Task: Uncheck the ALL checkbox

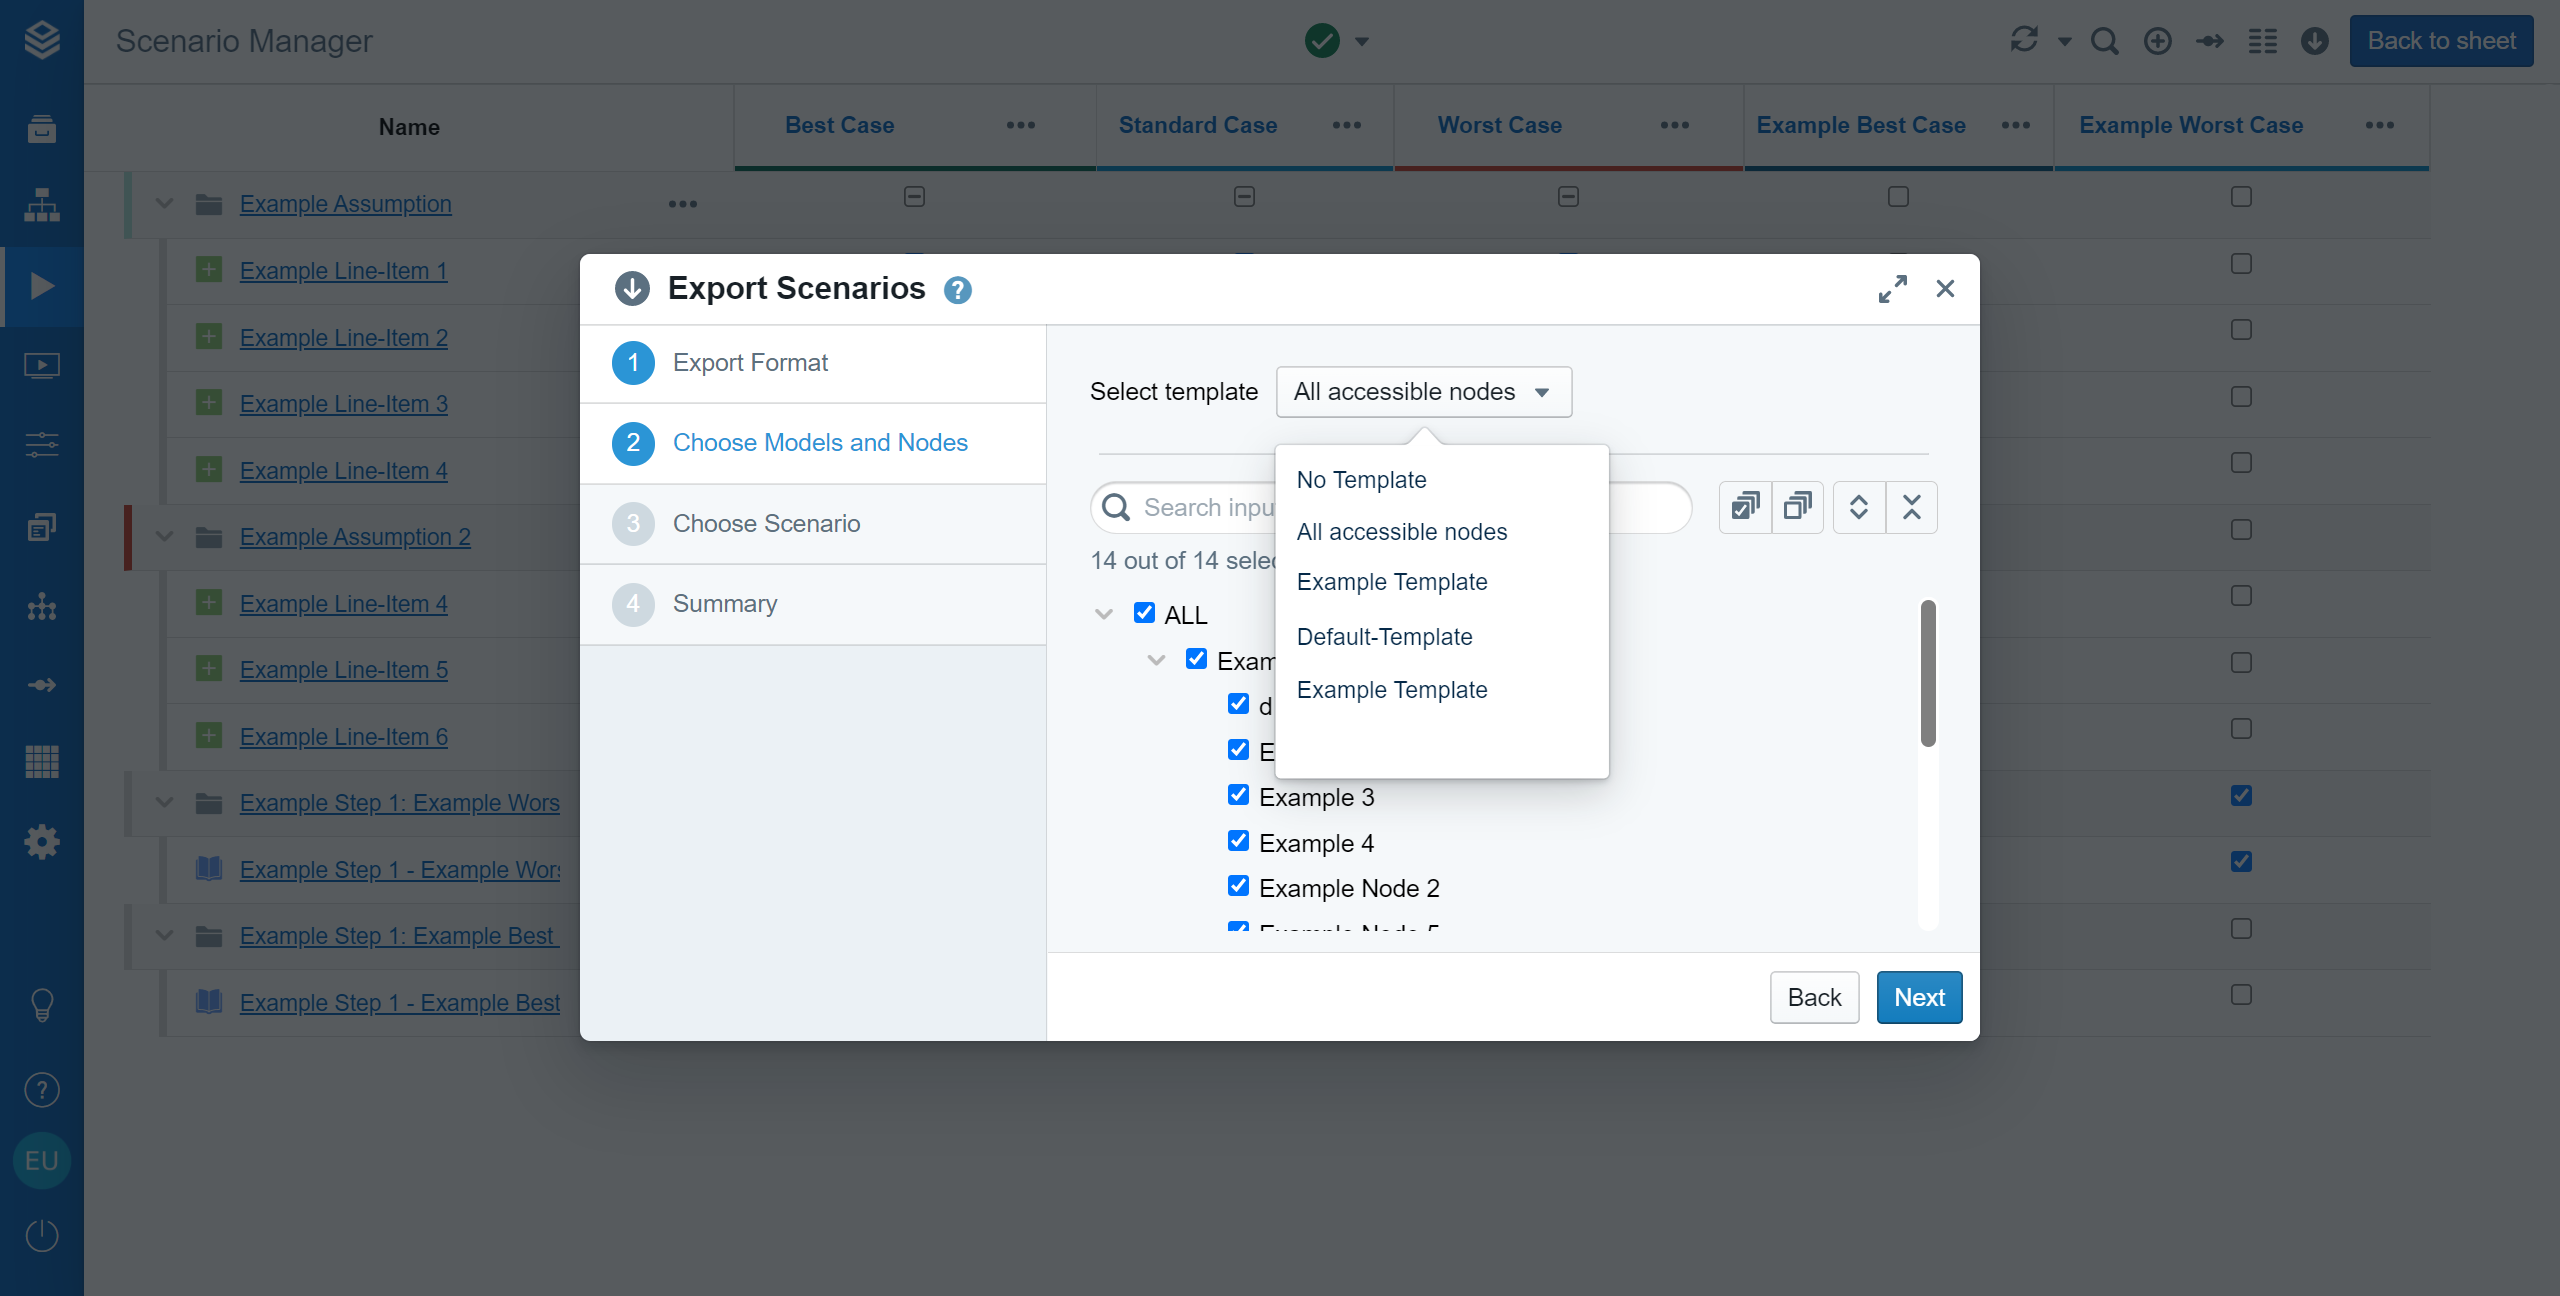Action: tap(1144, 613)
